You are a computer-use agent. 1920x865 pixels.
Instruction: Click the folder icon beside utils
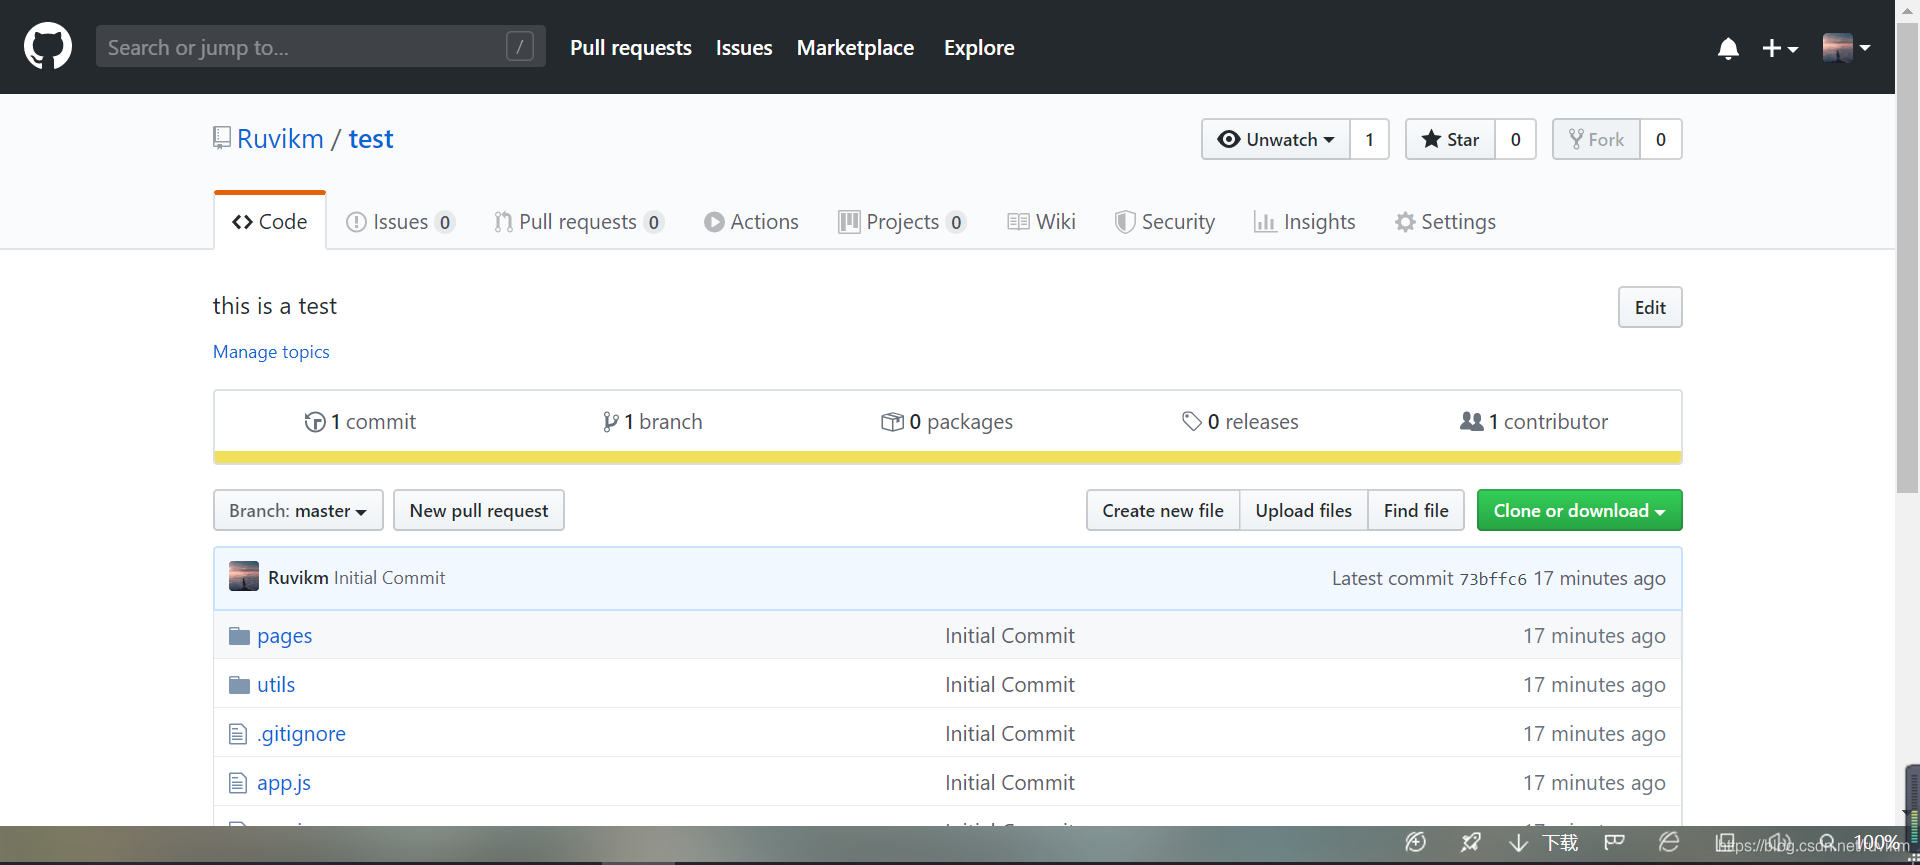pos(239,685)
